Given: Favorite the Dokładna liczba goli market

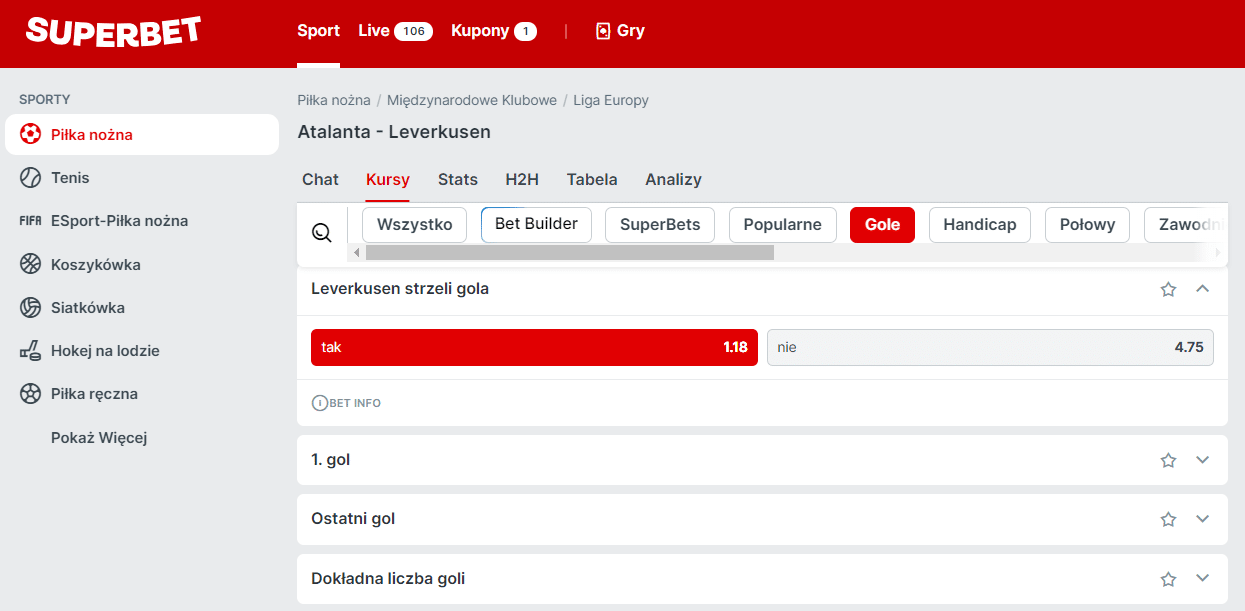Looking at the screenshot, I should tap(1168, 578).
